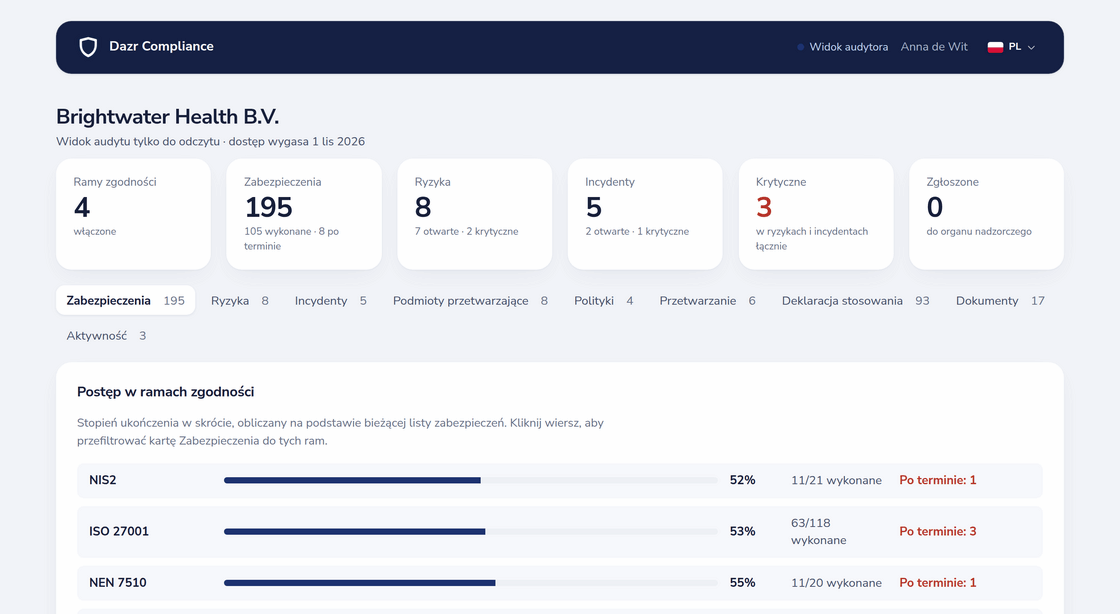Screen dimensions: 1120x614
Task: Click the Dazr Compliance shield logo
Action: [88, 47]
